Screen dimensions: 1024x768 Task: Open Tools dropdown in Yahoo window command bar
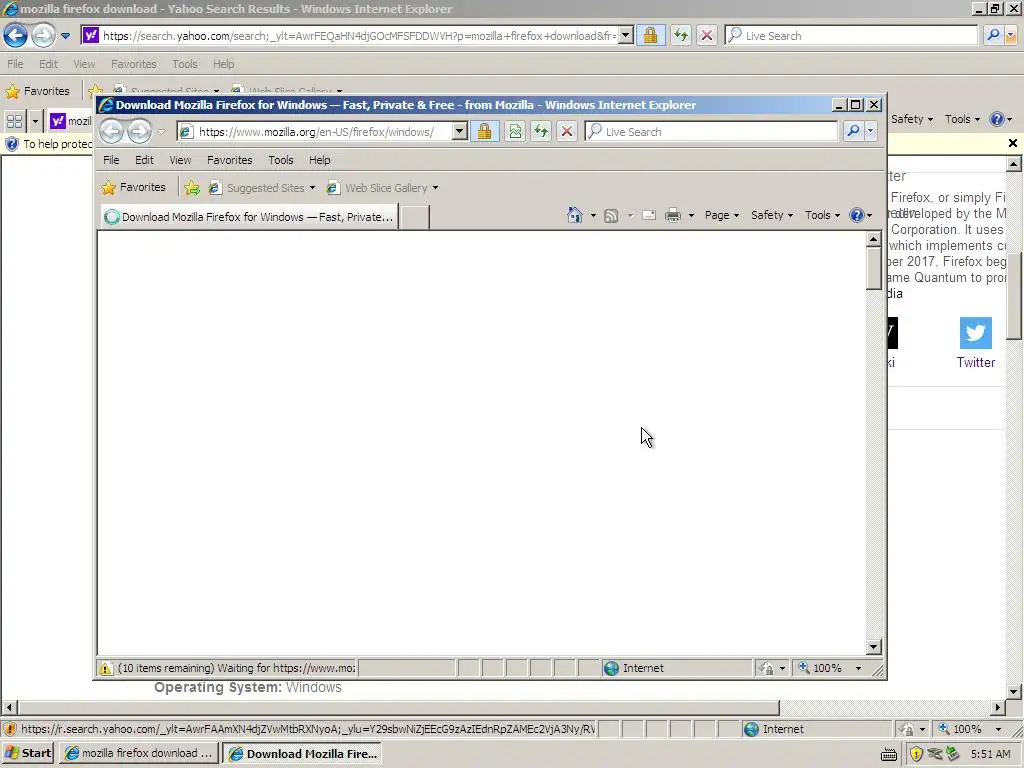point(963,119)
